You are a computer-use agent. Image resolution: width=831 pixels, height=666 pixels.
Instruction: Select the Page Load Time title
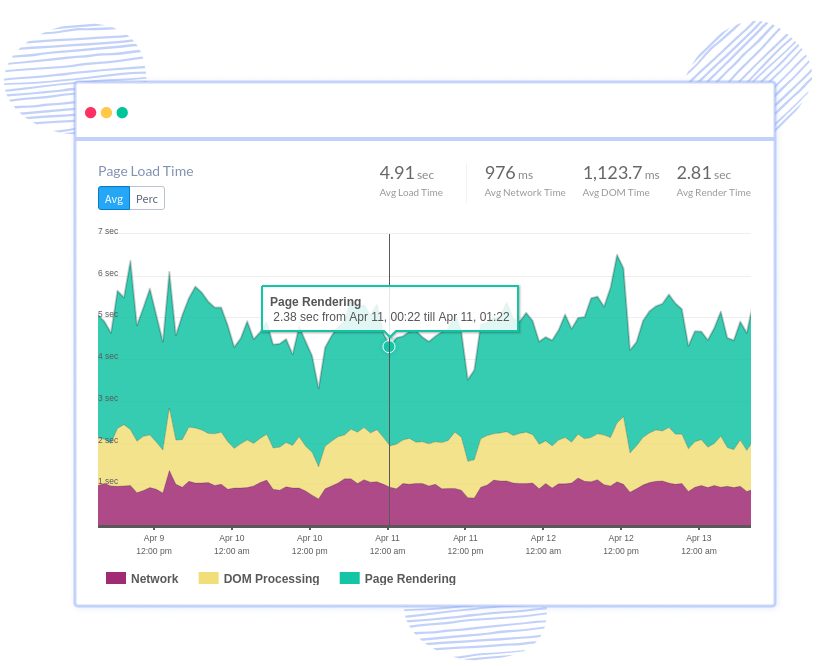tap(146, 171)
